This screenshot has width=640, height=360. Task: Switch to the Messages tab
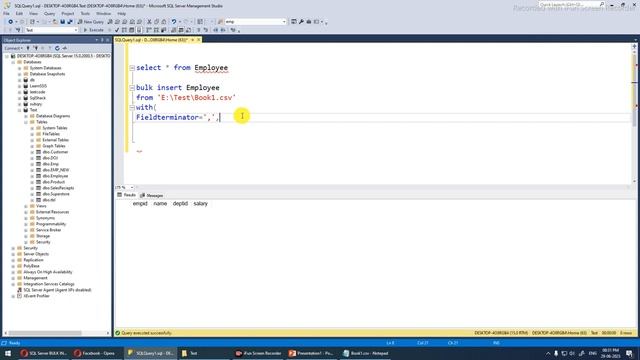152,196
